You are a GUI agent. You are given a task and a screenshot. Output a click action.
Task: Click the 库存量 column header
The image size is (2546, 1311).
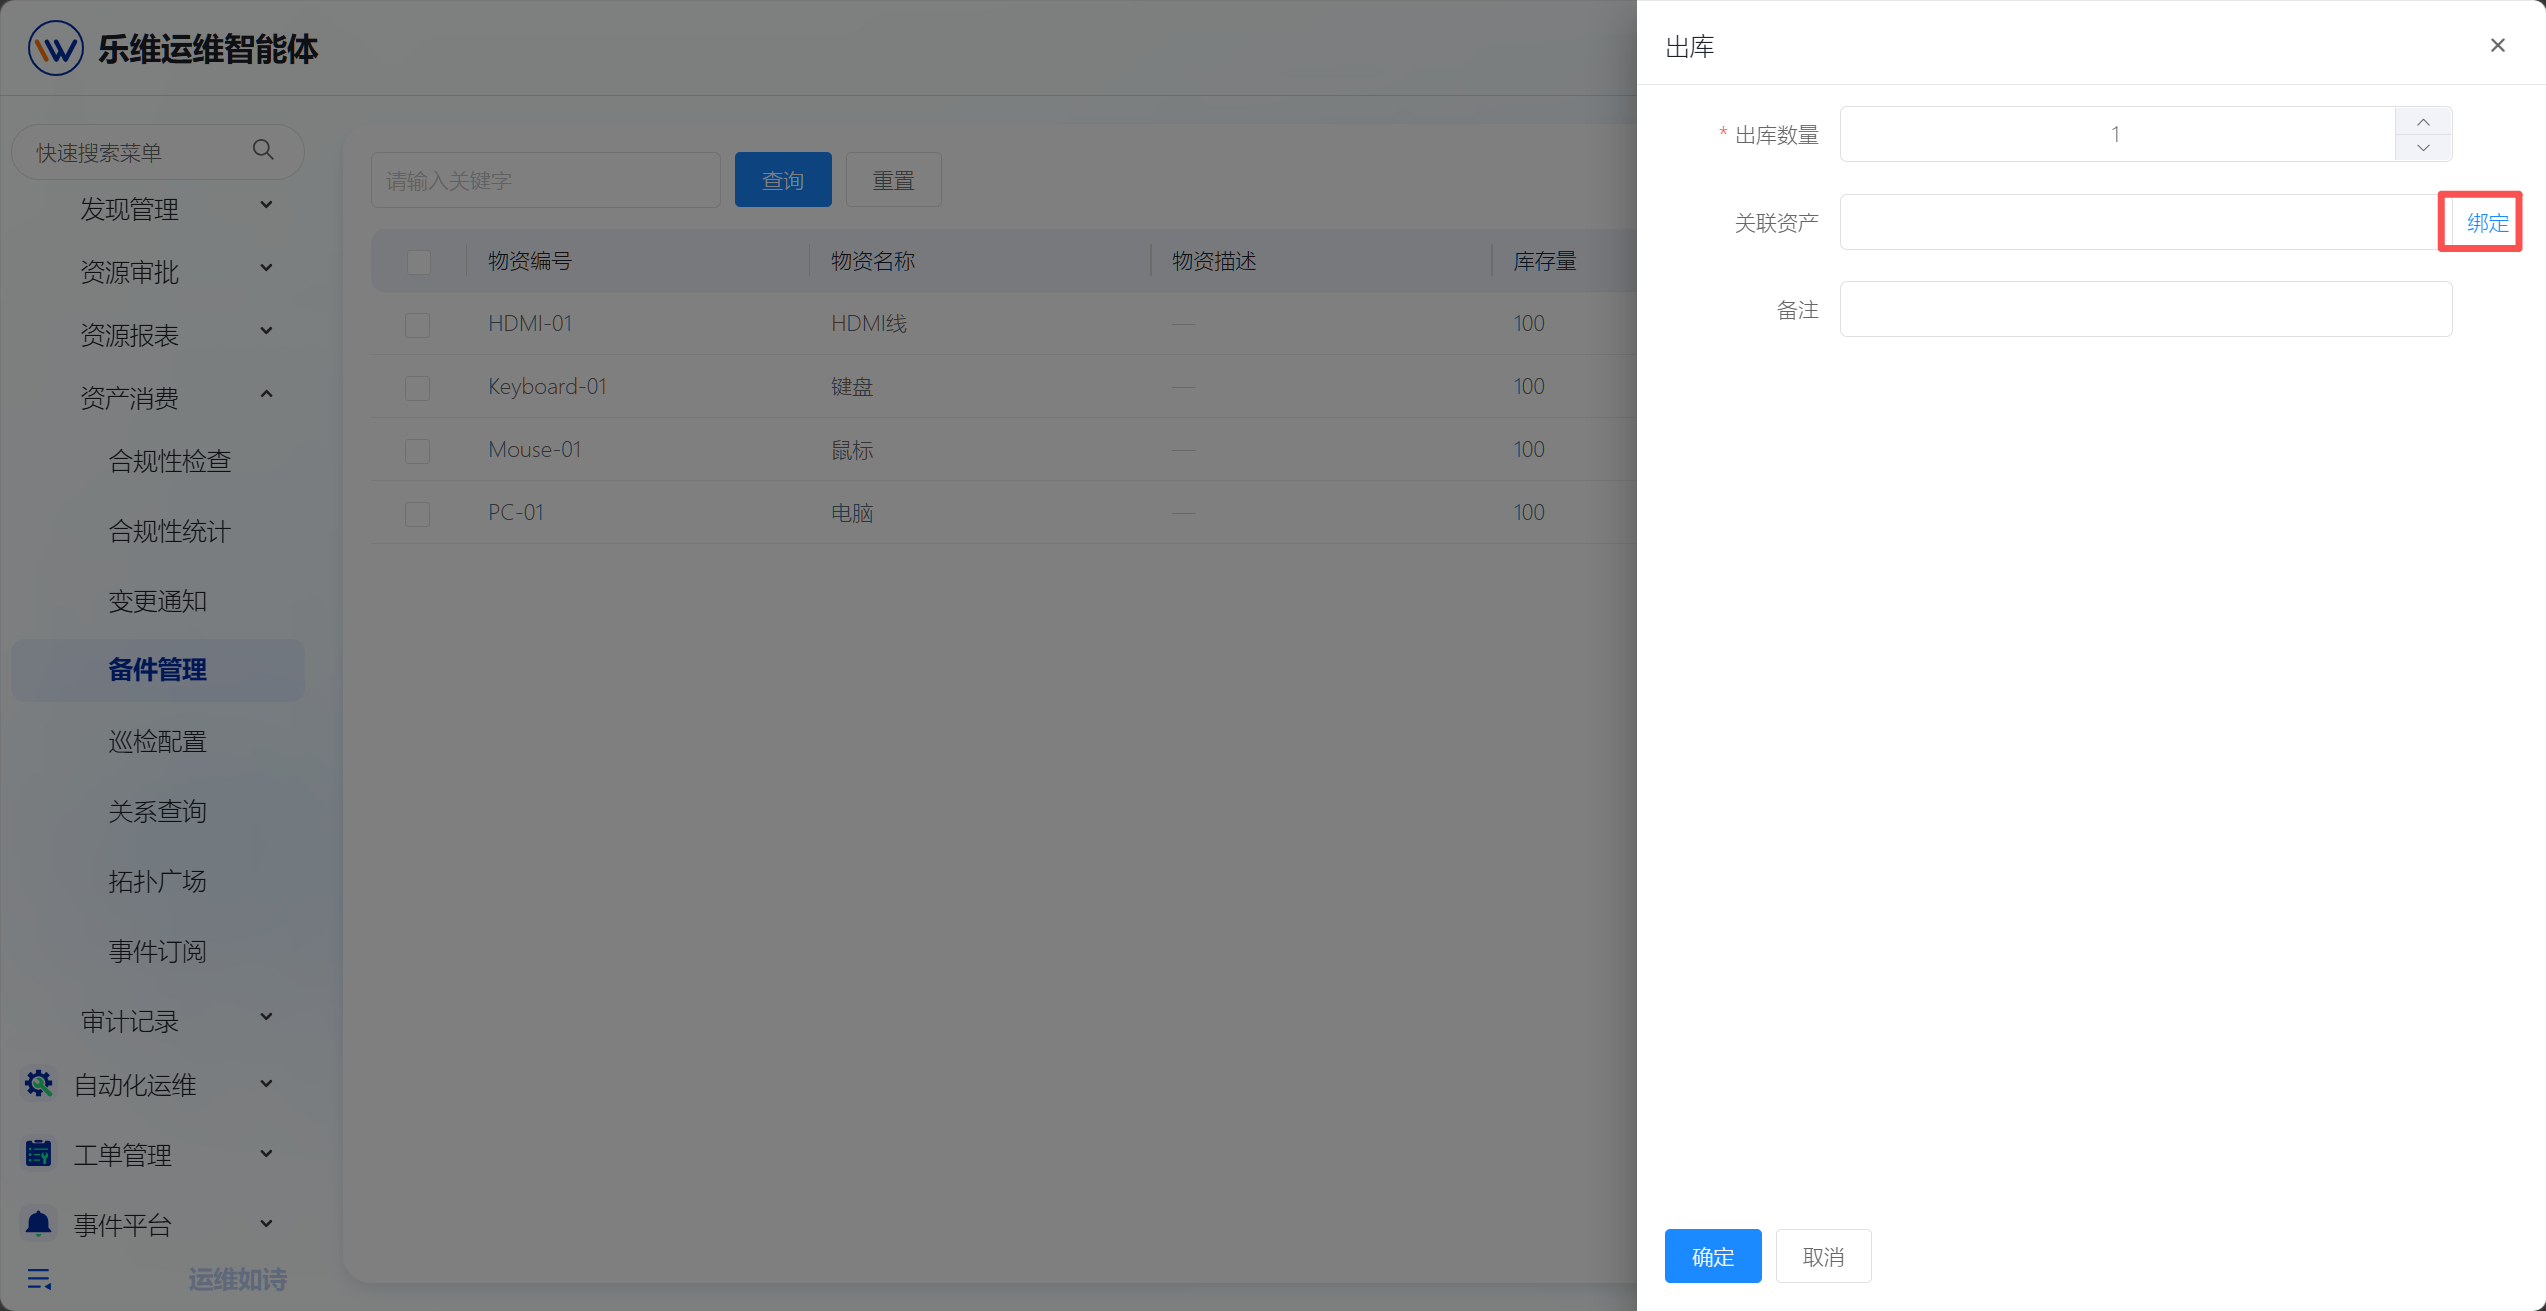point(1545,261)
